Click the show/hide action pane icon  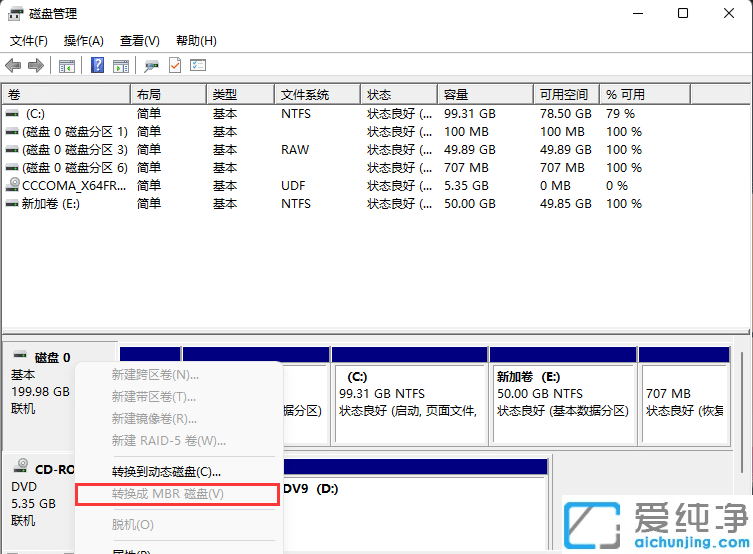click(121, 66)
